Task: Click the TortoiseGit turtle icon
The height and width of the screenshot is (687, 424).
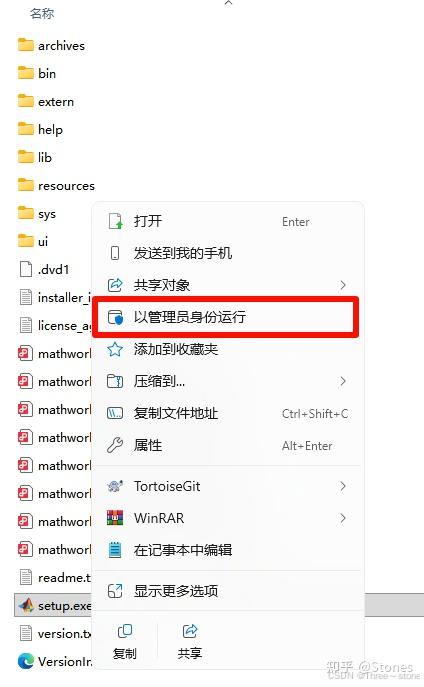Action: [115, 486]
